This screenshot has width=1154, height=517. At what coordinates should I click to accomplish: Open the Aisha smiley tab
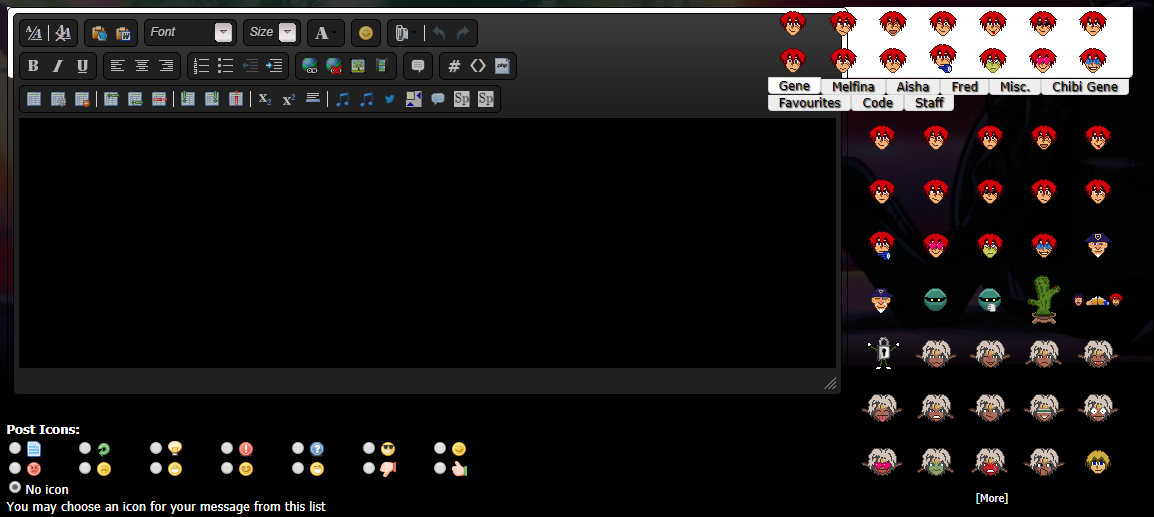tap(913, 87)
